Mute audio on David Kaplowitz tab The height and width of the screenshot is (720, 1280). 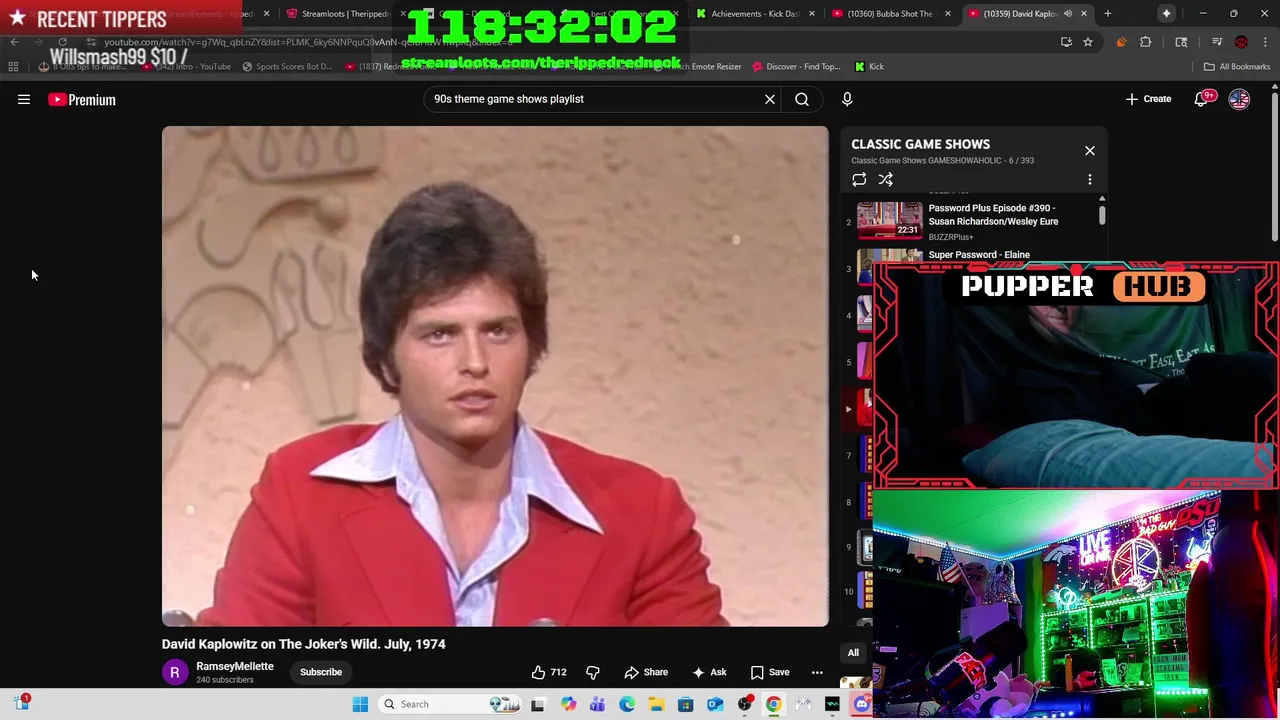point(1068,14)
